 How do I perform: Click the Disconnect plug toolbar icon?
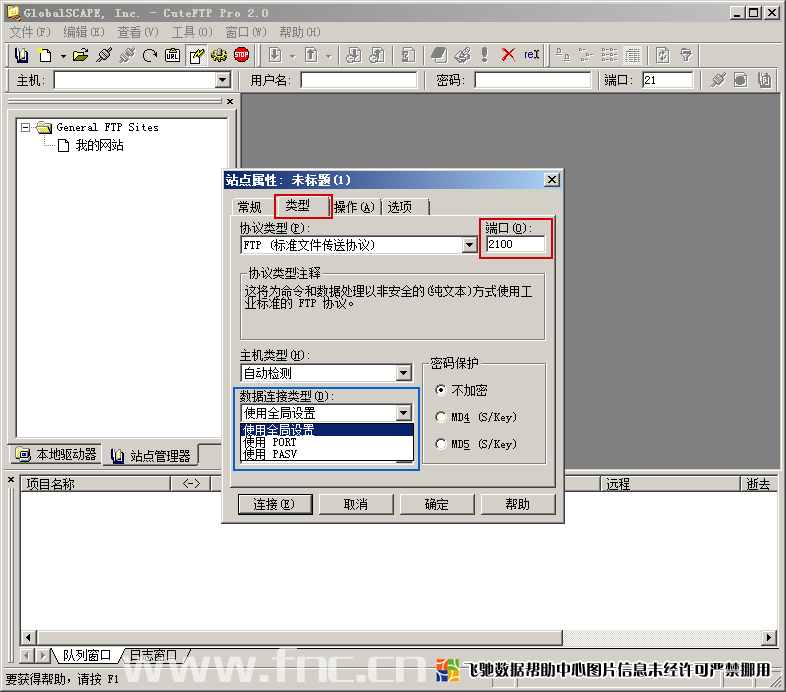pos(127,55)
